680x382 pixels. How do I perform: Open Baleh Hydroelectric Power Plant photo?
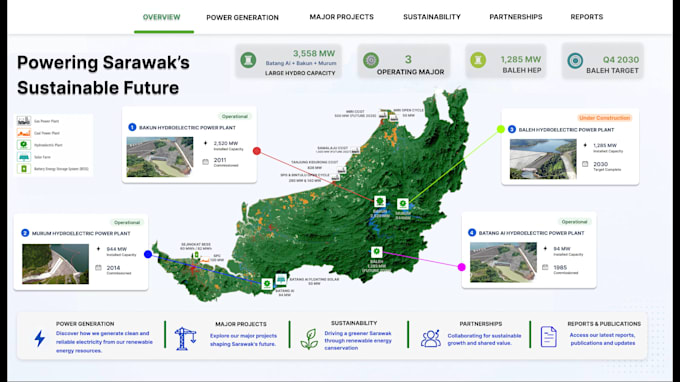(543, 159)
